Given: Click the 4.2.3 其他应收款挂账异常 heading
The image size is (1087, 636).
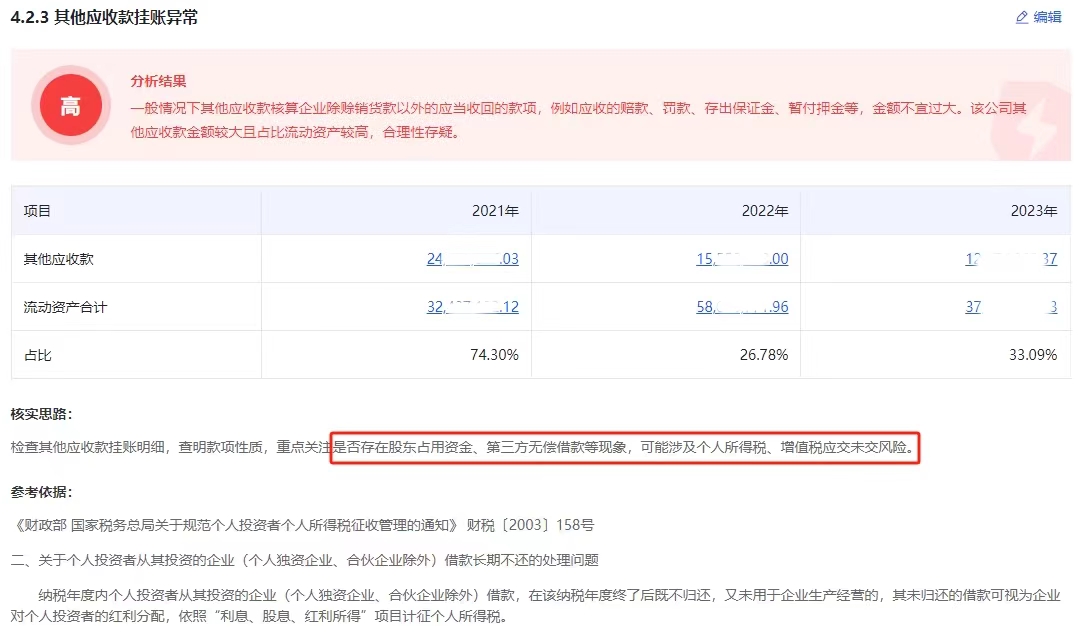Looking at the screenshot, I should (x=104, y=17).
